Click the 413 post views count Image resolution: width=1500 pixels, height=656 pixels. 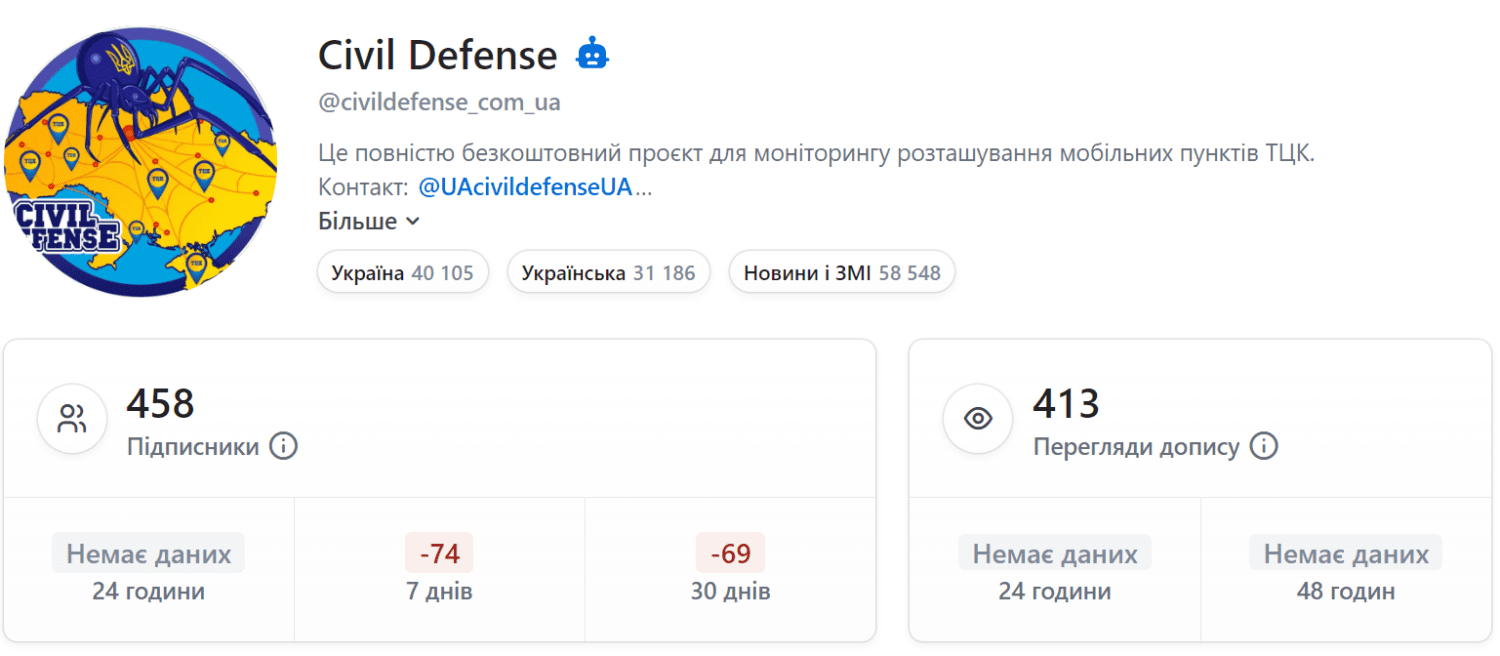[x=1066, y=404]
